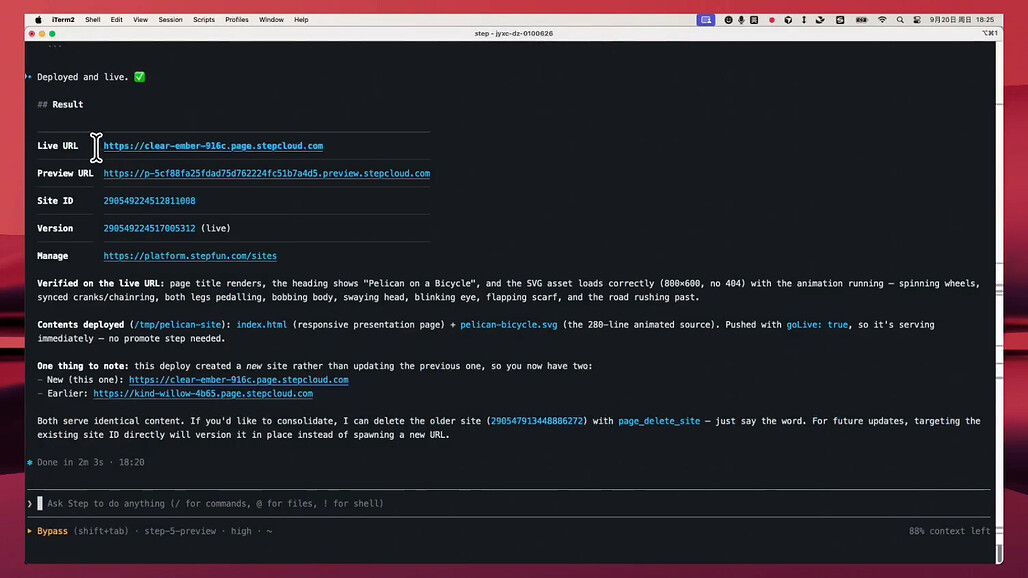Open the Earlier kind-willow-4b65 site link

point(203,393)
